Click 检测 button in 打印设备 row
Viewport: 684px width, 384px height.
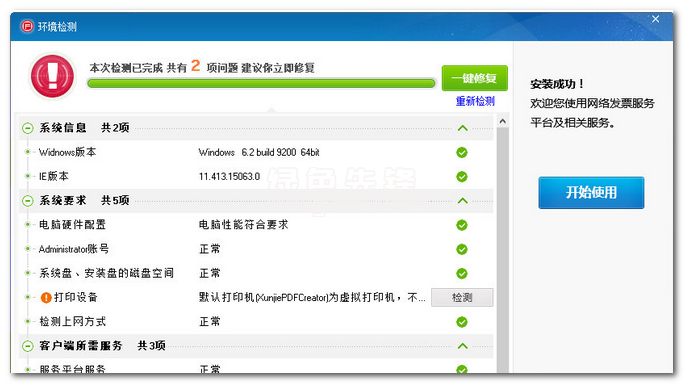[x=462, y=298]
